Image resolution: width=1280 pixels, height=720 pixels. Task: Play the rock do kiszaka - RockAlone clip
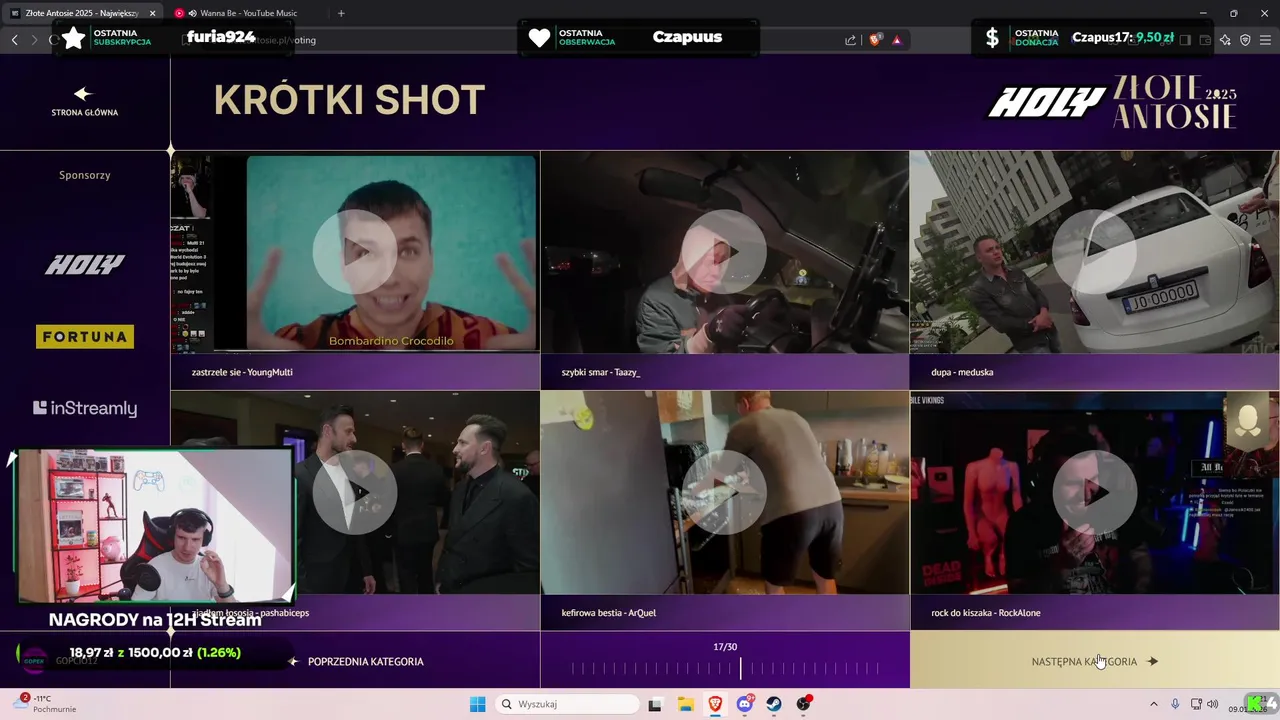pyautogui.click(x=1094, y=492)
